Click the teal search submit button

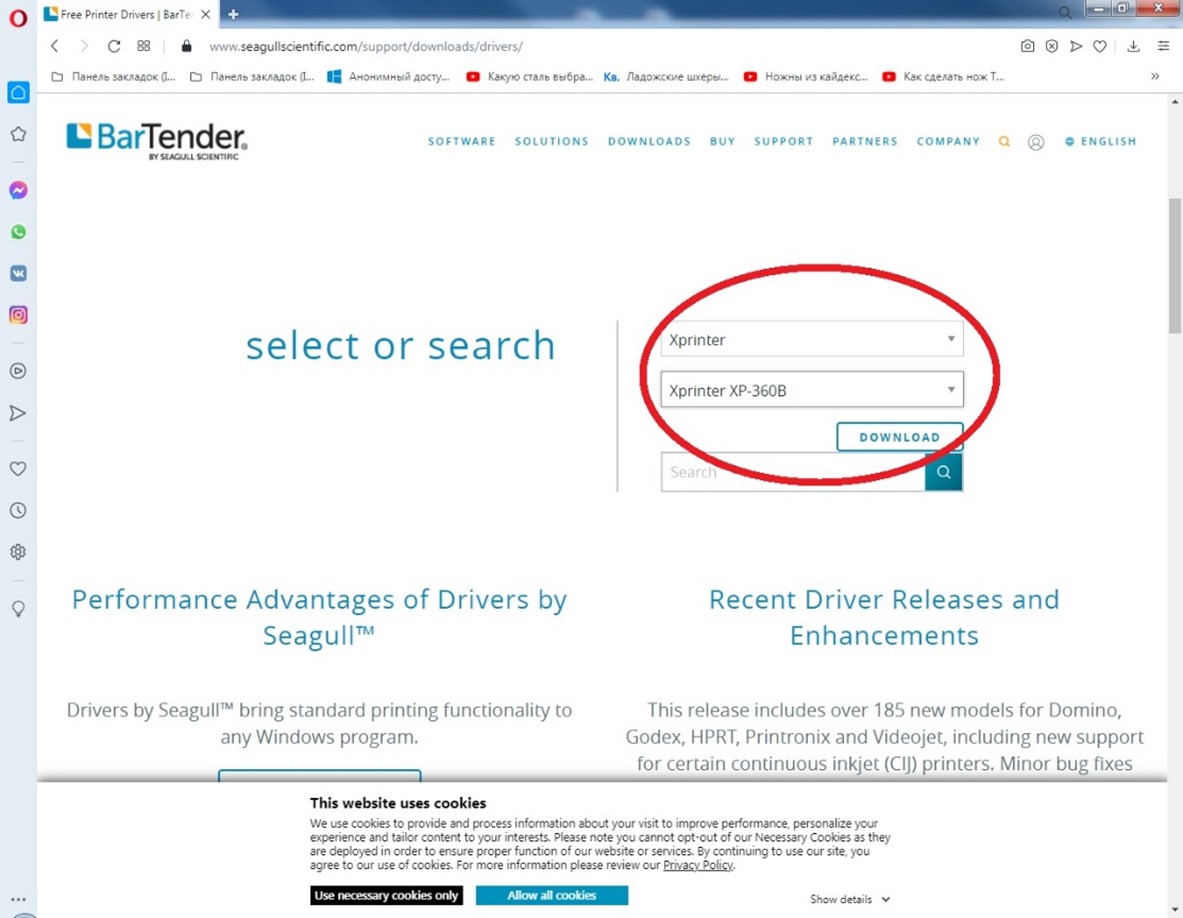click(944, 472)
